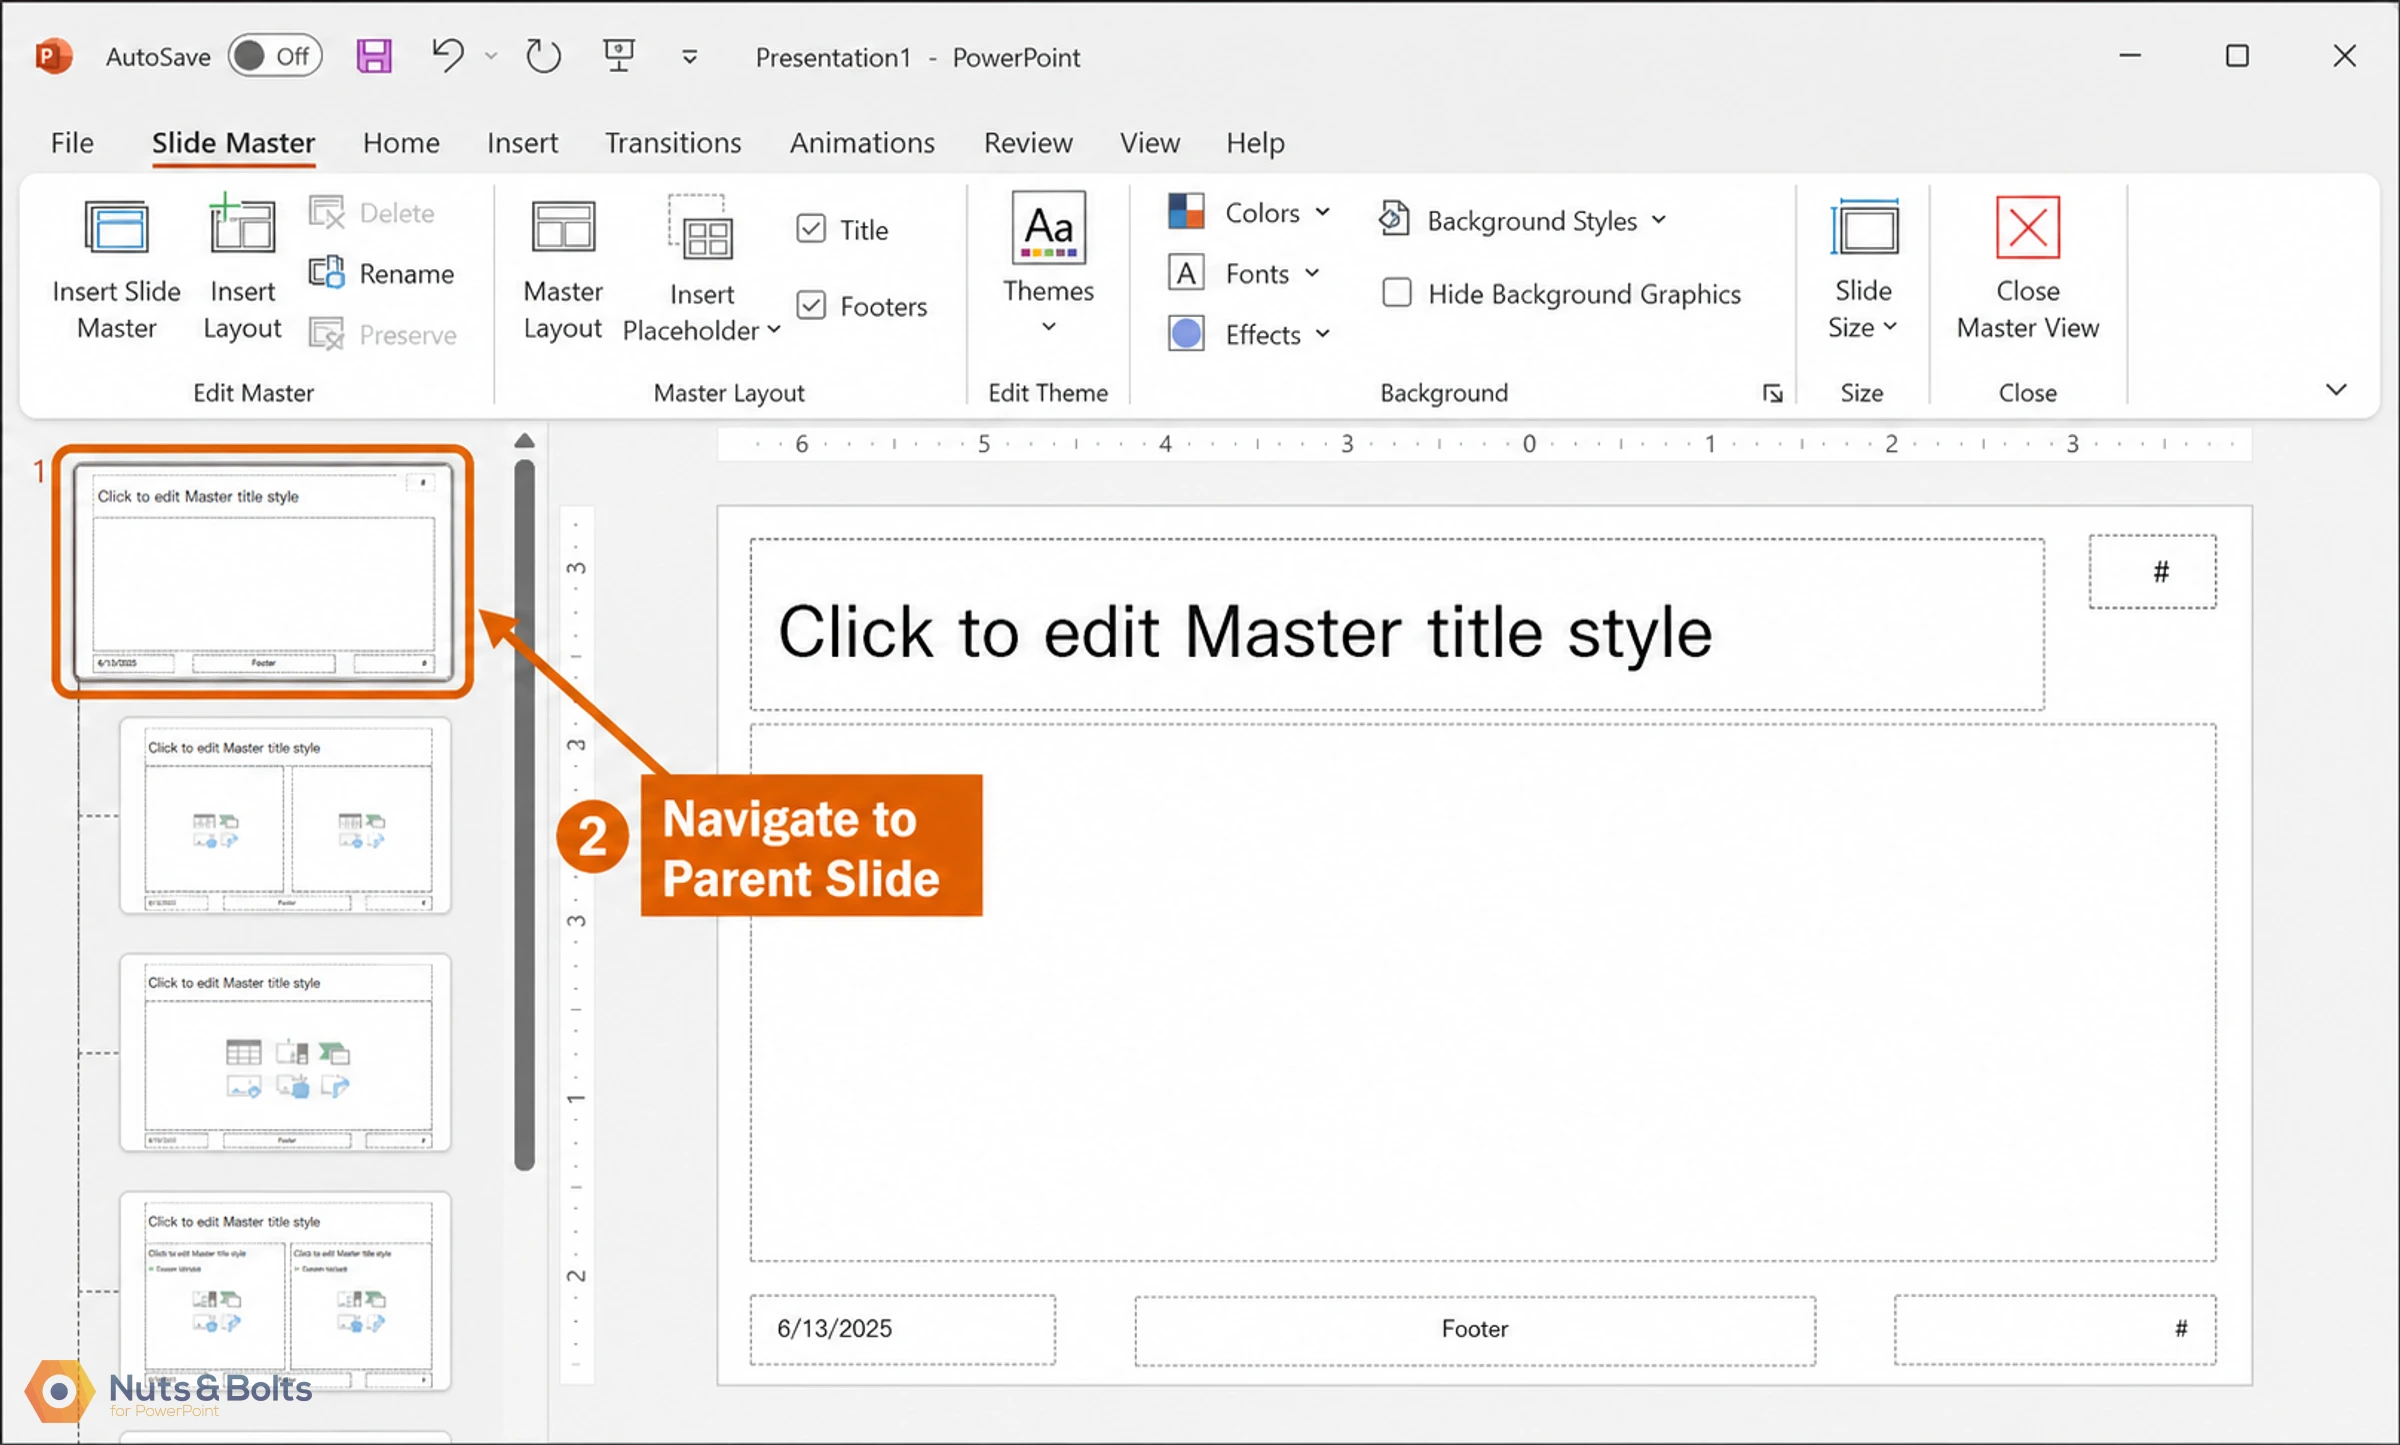The image size is (2400, 1445).
Task: Expand the Background Styles dropdown arrow
Action: click(1659, 220)
